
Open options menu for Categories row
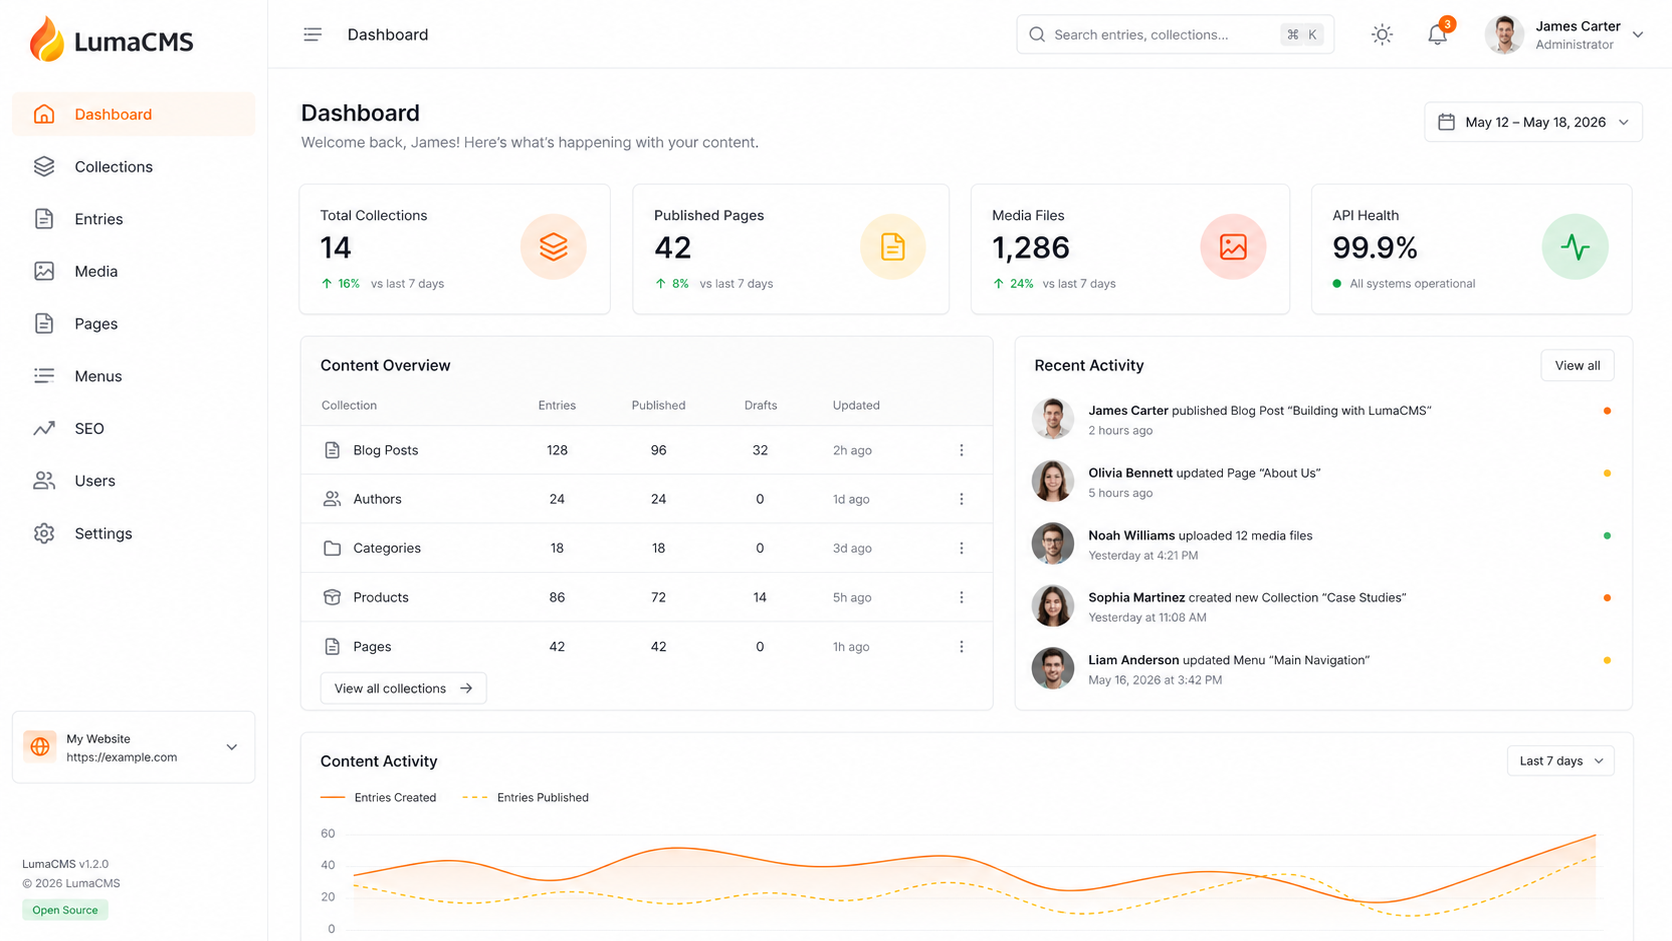tap(962, 548)
